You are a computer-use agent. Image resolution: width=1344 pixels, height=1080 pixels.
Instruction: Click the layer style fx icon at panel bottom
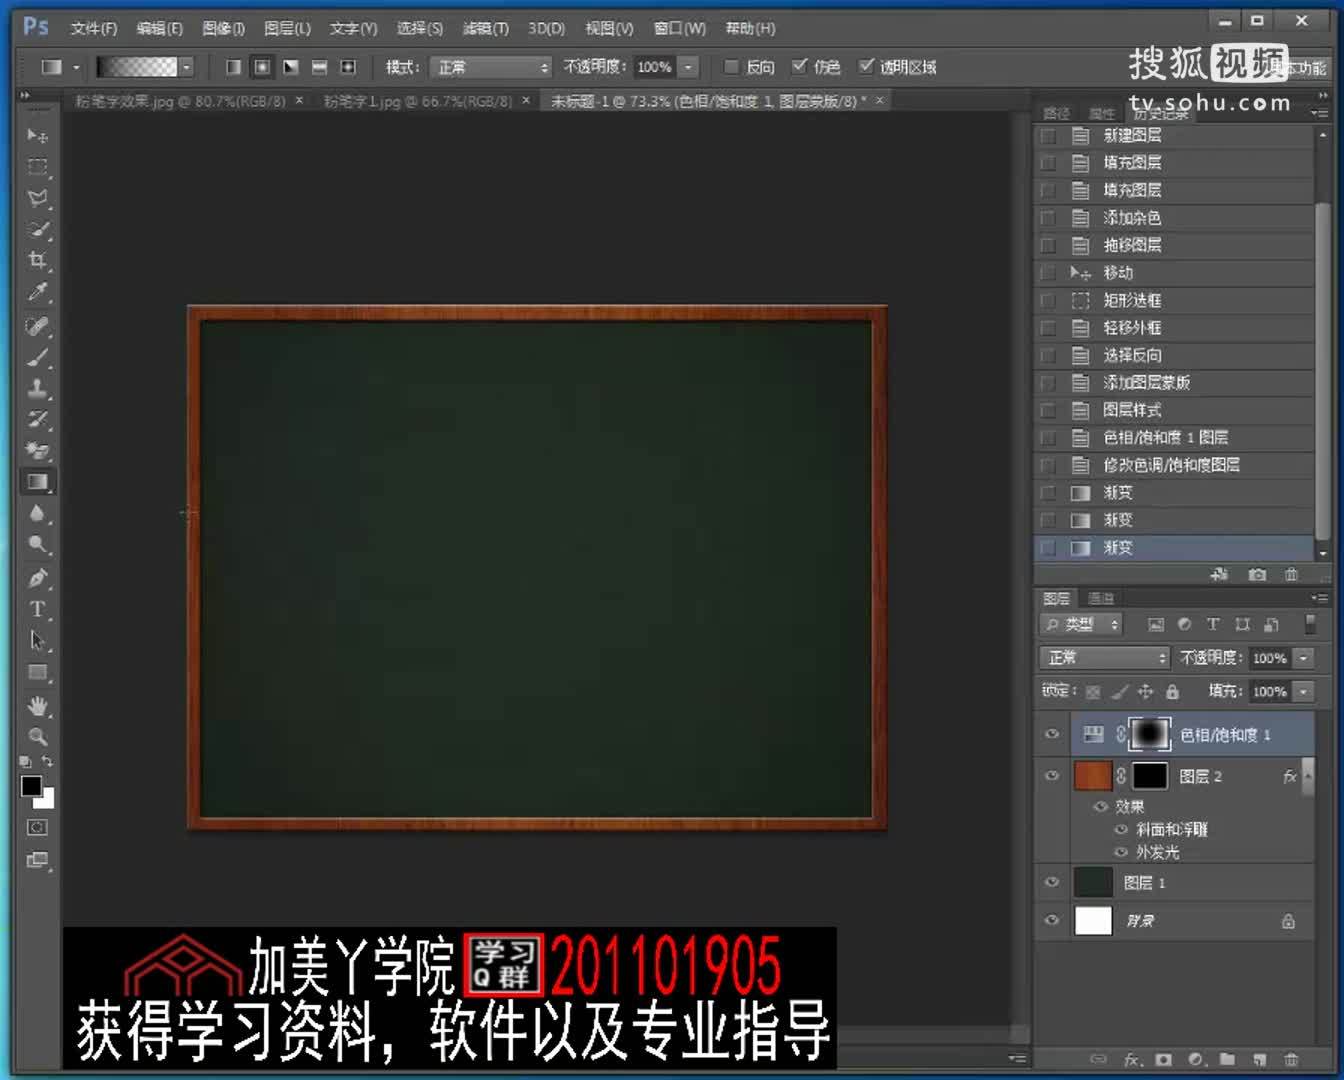1132,1060
